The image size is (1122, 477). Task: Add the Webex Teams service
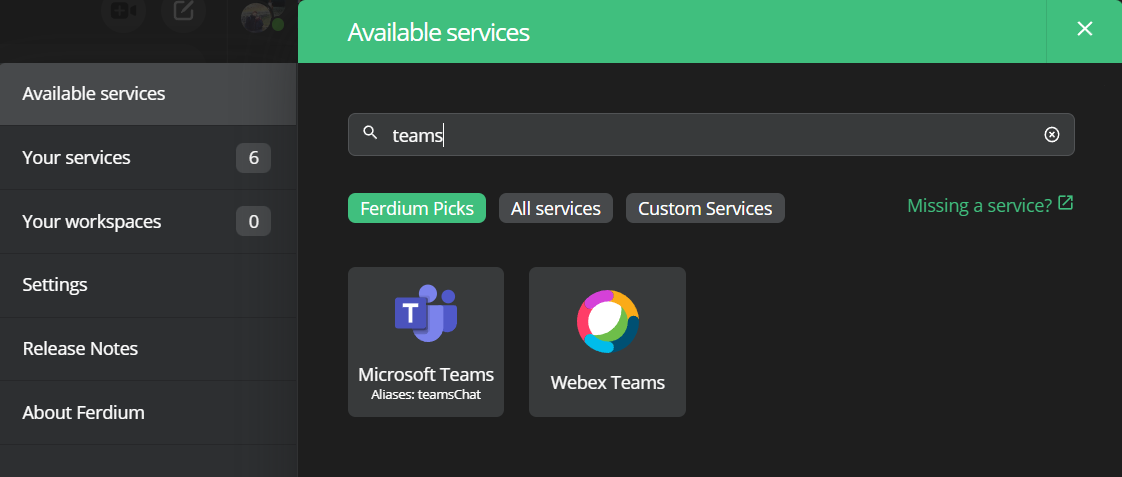pyautogui.click(x=607, y=342)
